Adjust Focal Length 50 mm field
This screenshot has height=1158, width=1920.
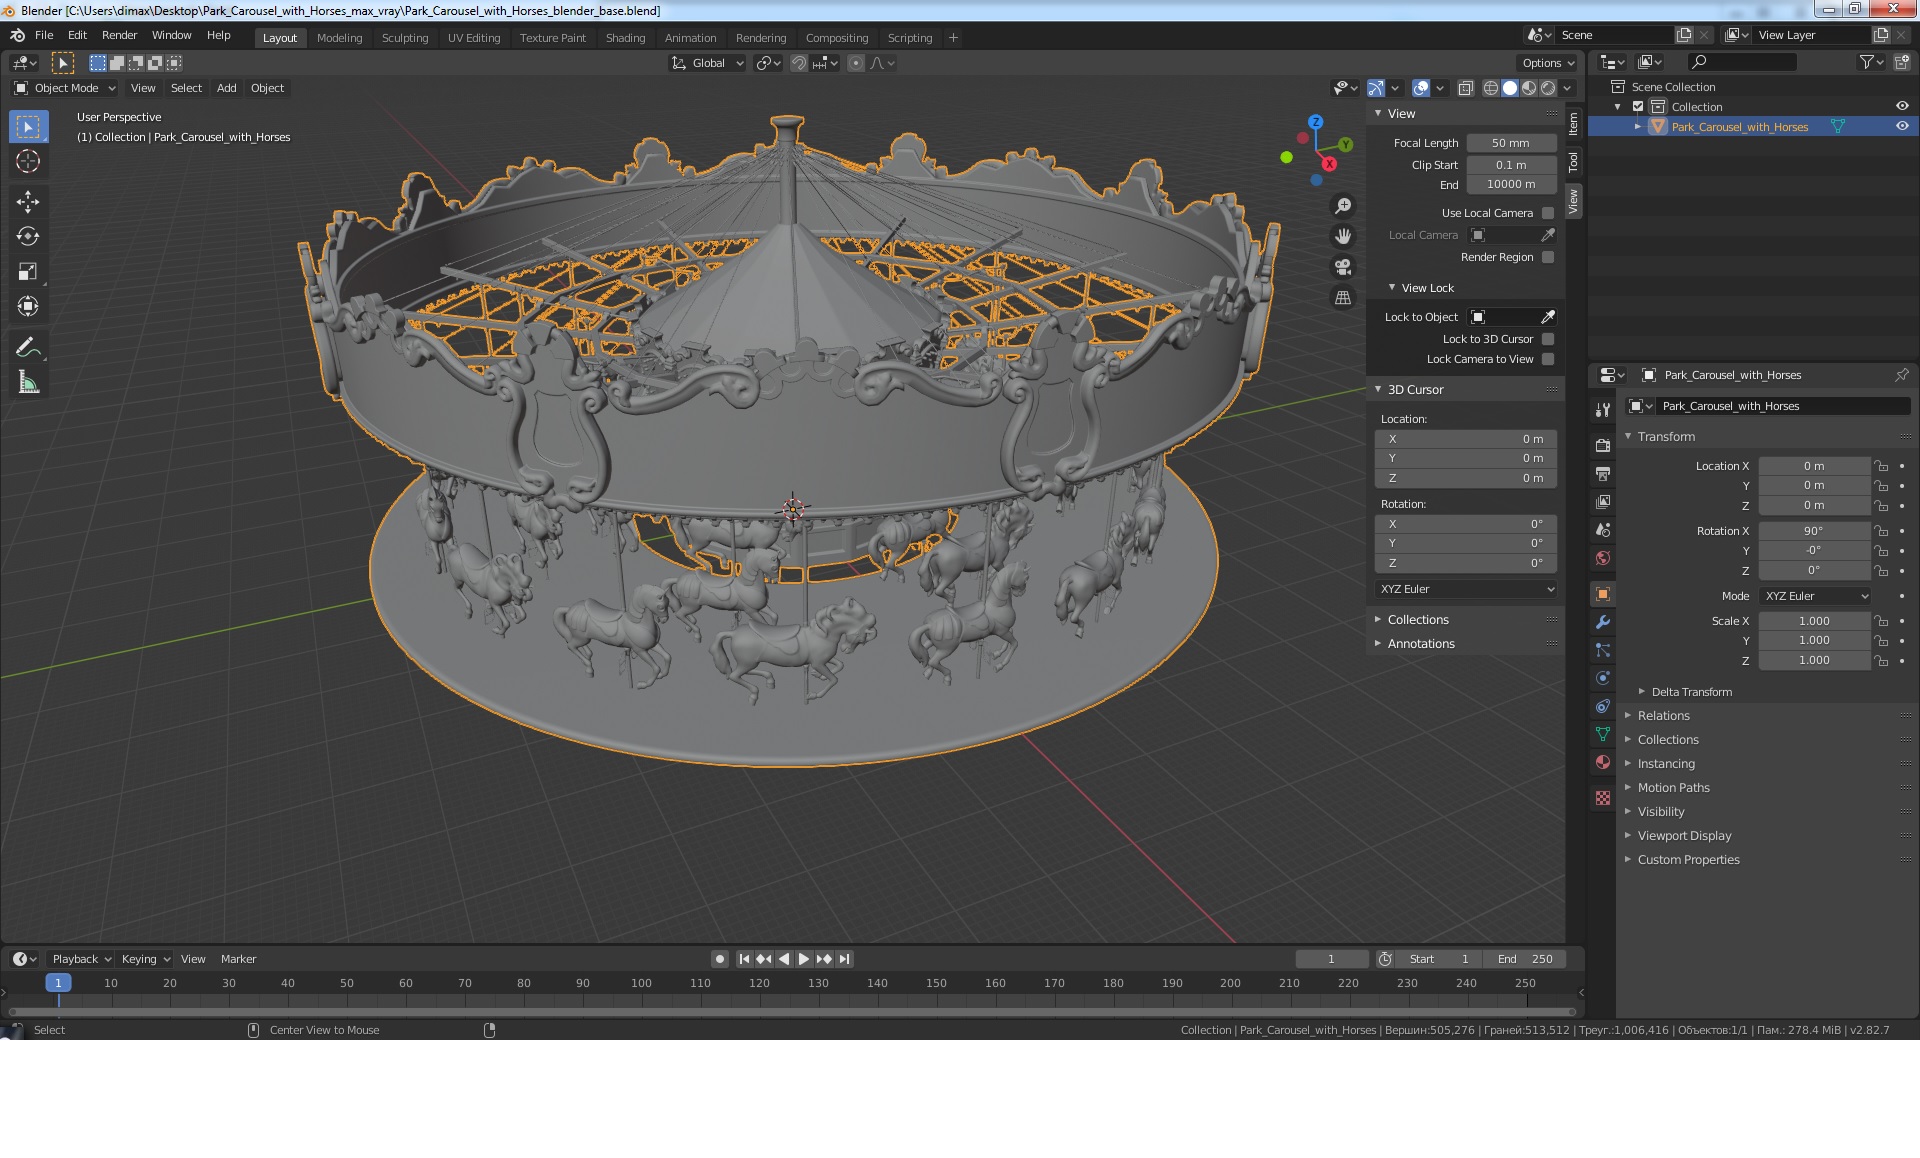pos(1511,143)
